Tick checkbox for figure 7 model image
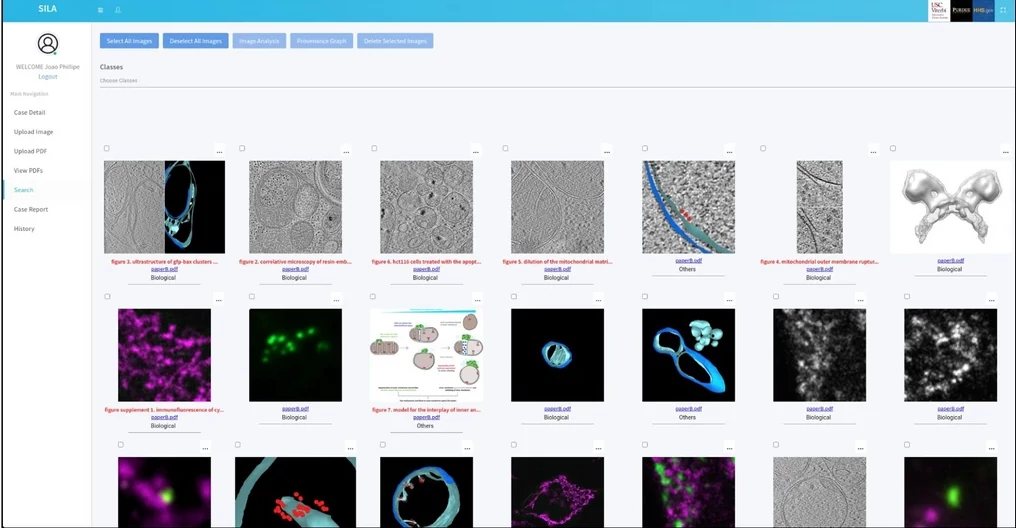The image size is (1016, 528). pos(373,297)
